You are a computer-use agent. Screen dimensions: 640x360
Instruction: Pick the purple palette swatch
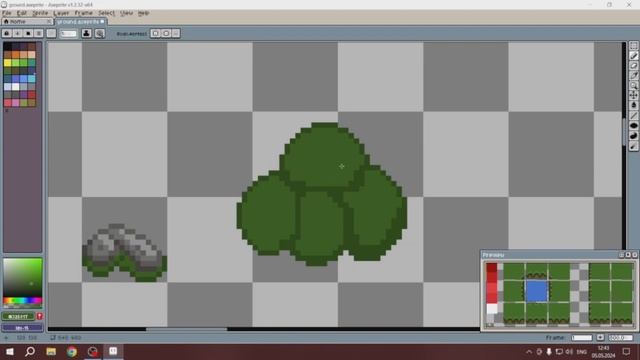(23, 95)
